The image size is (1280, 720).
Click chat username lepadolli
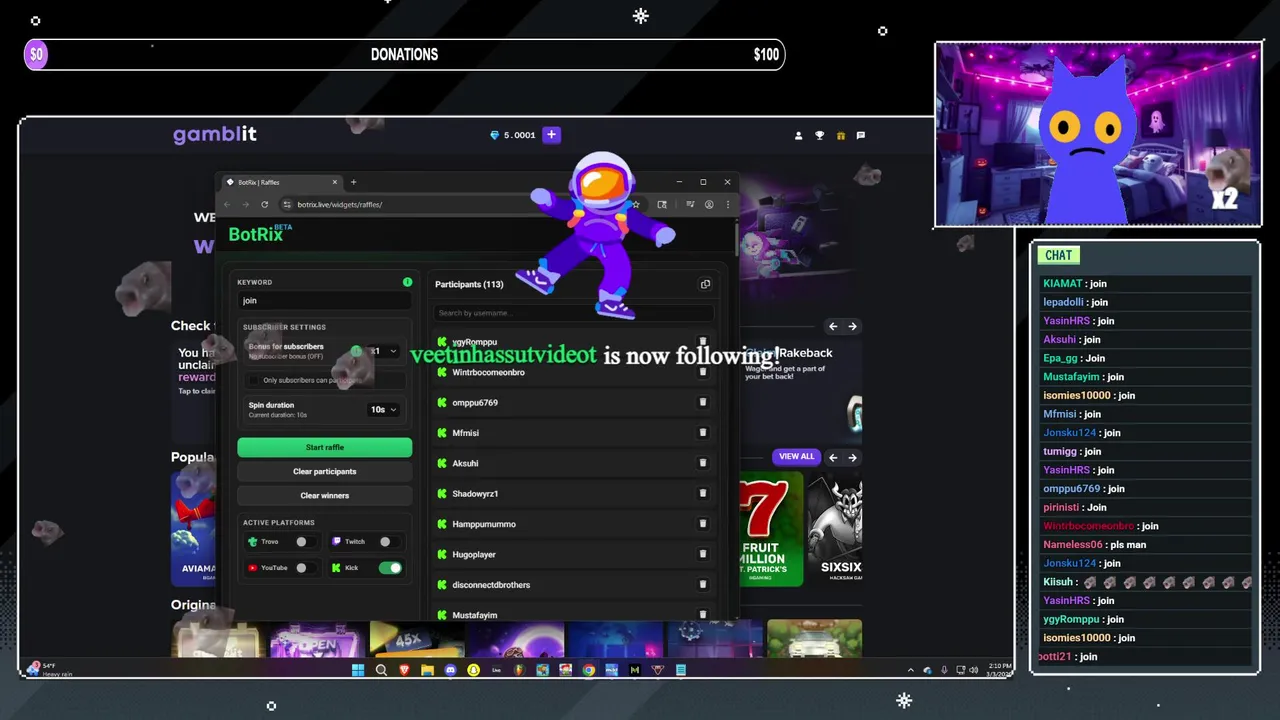pos(1063,302)
